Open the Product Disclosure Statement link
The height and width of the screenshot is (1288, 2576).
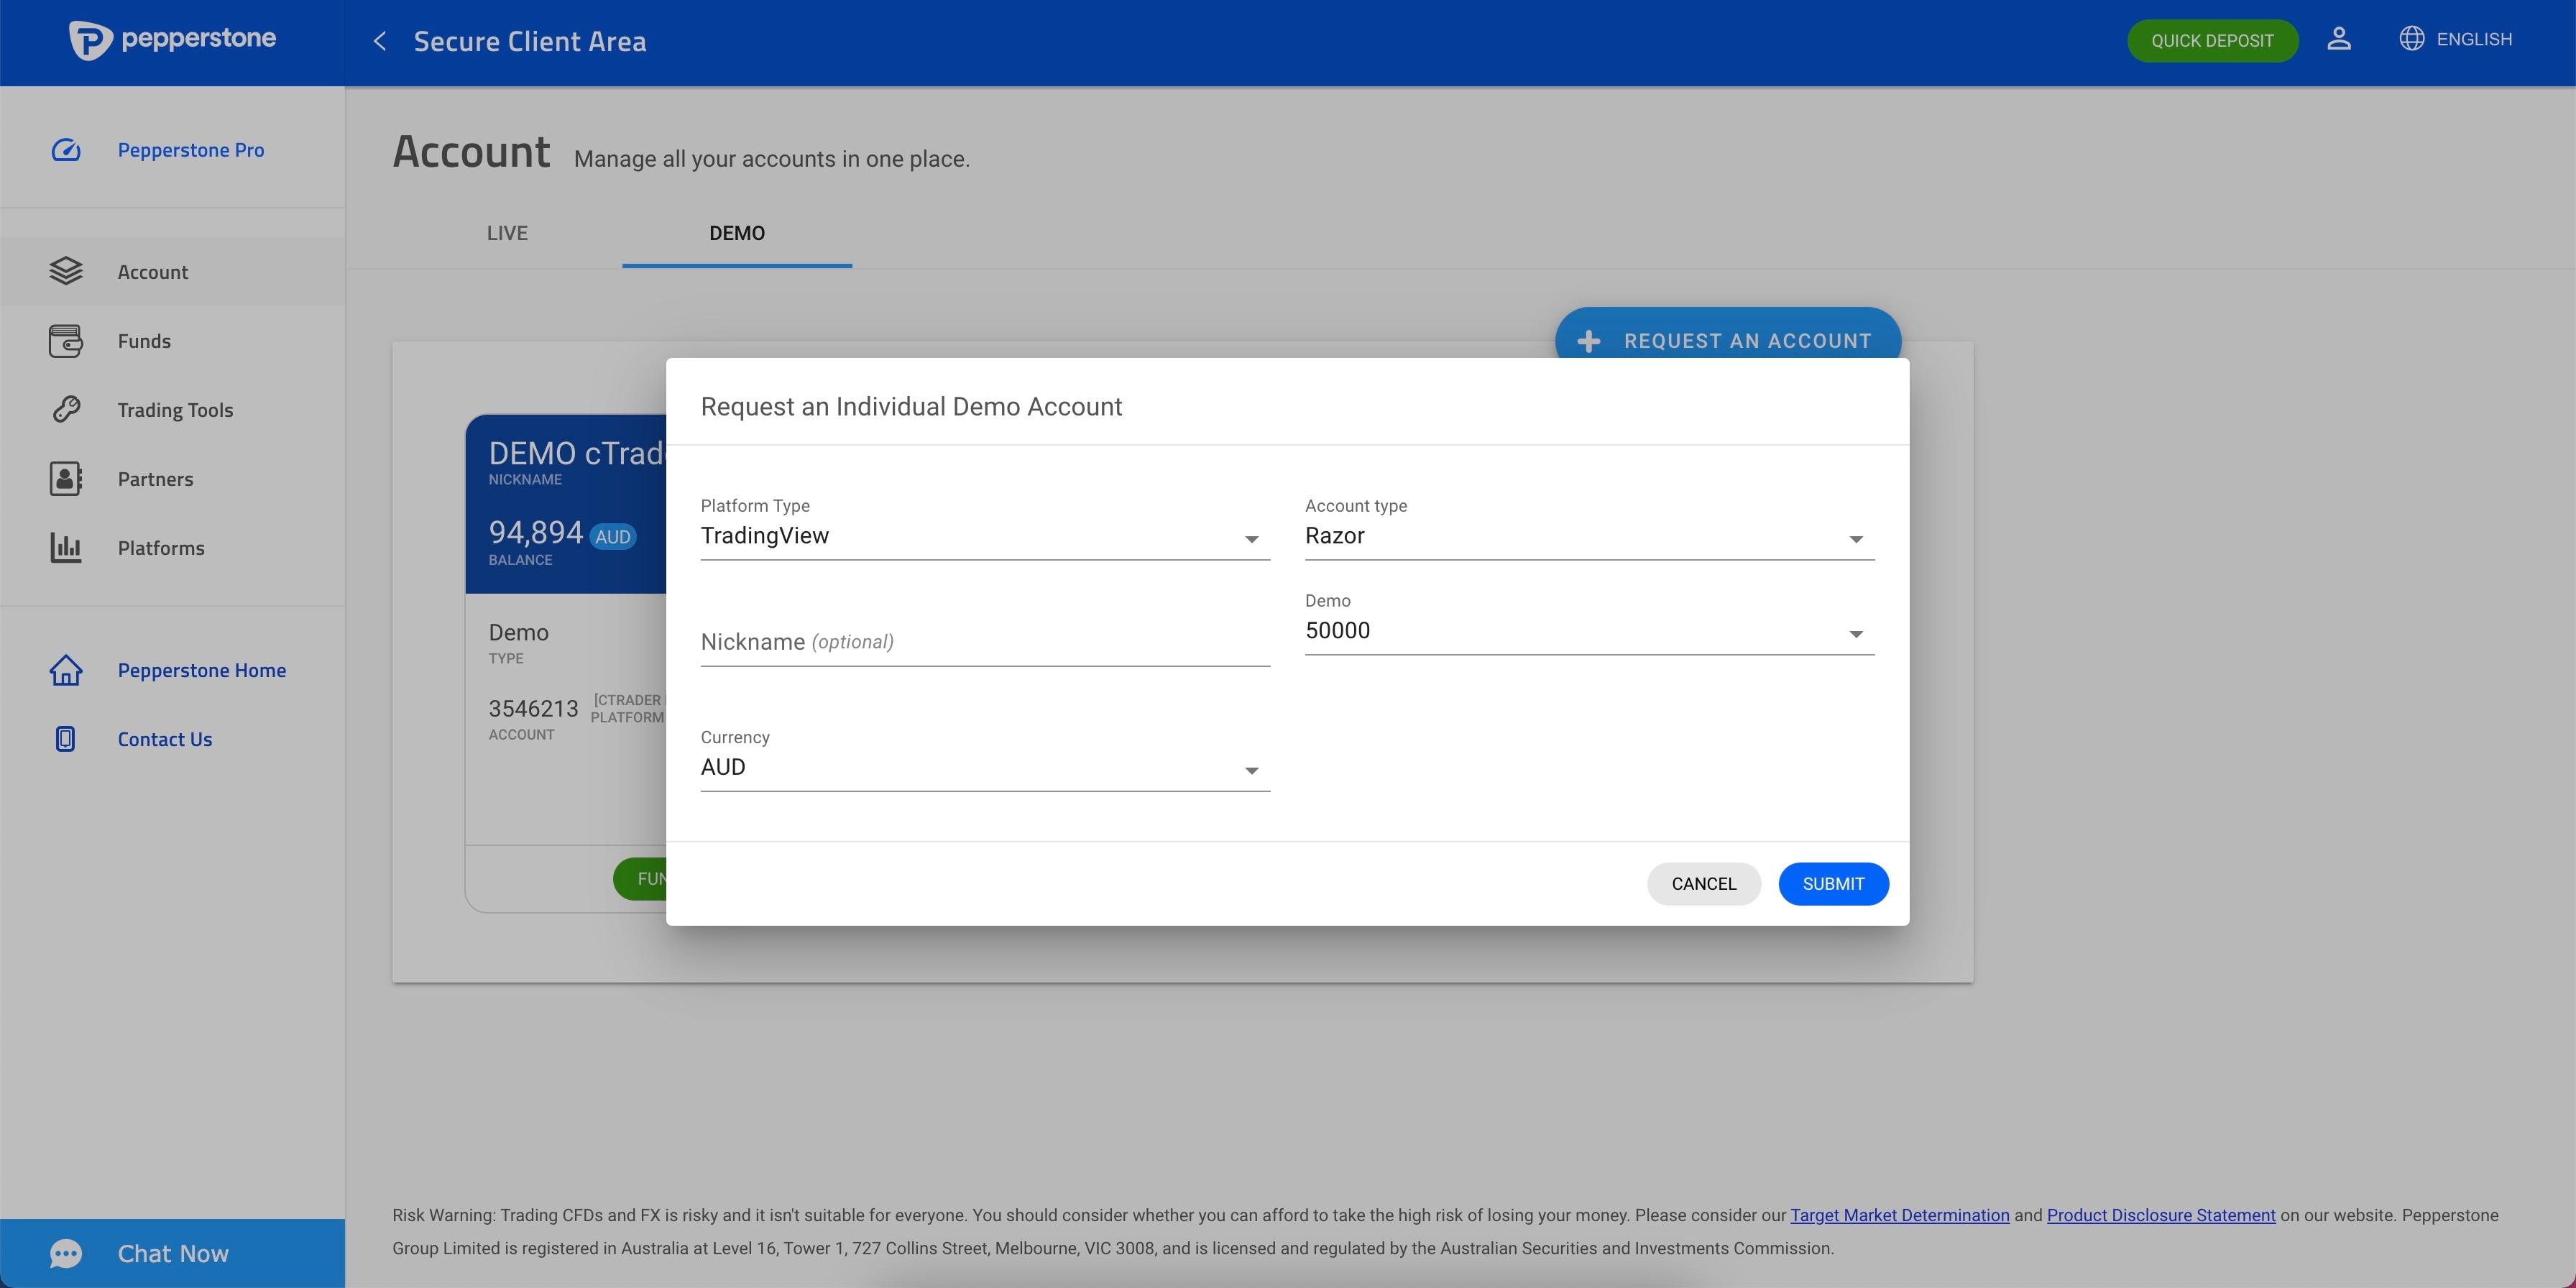pos(2161,1215)
